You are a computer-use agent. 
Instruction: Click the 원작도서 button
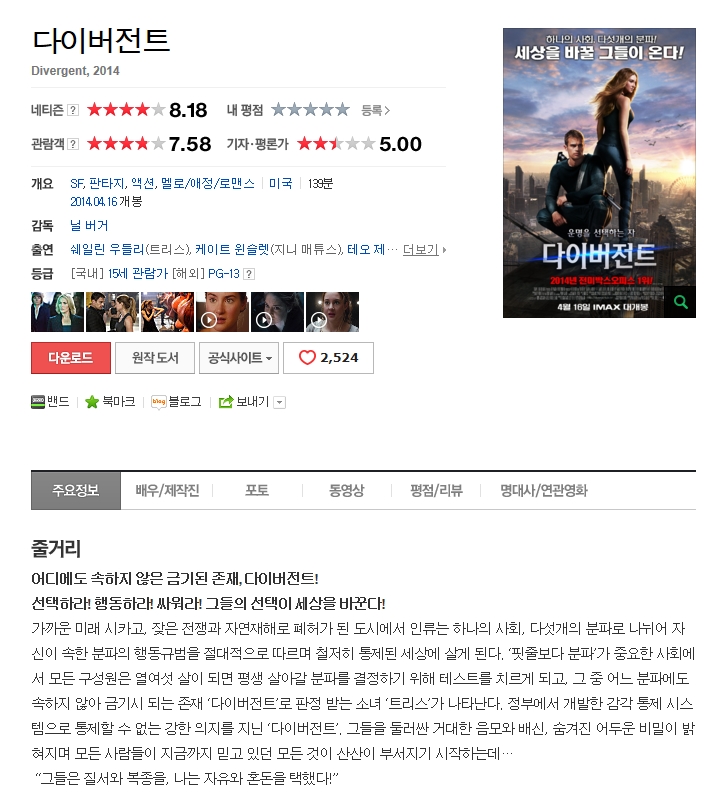pos(155,358)
